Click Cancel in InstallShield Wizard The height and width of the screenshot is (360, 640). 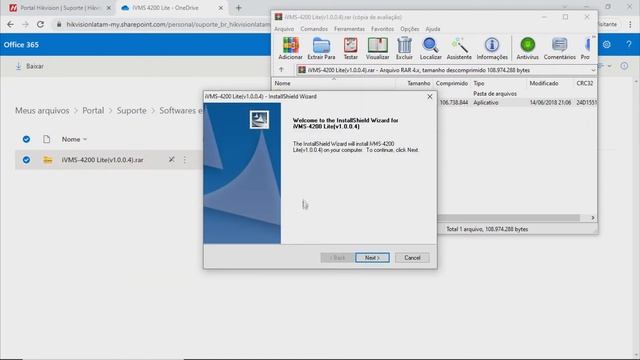(412, 258)
